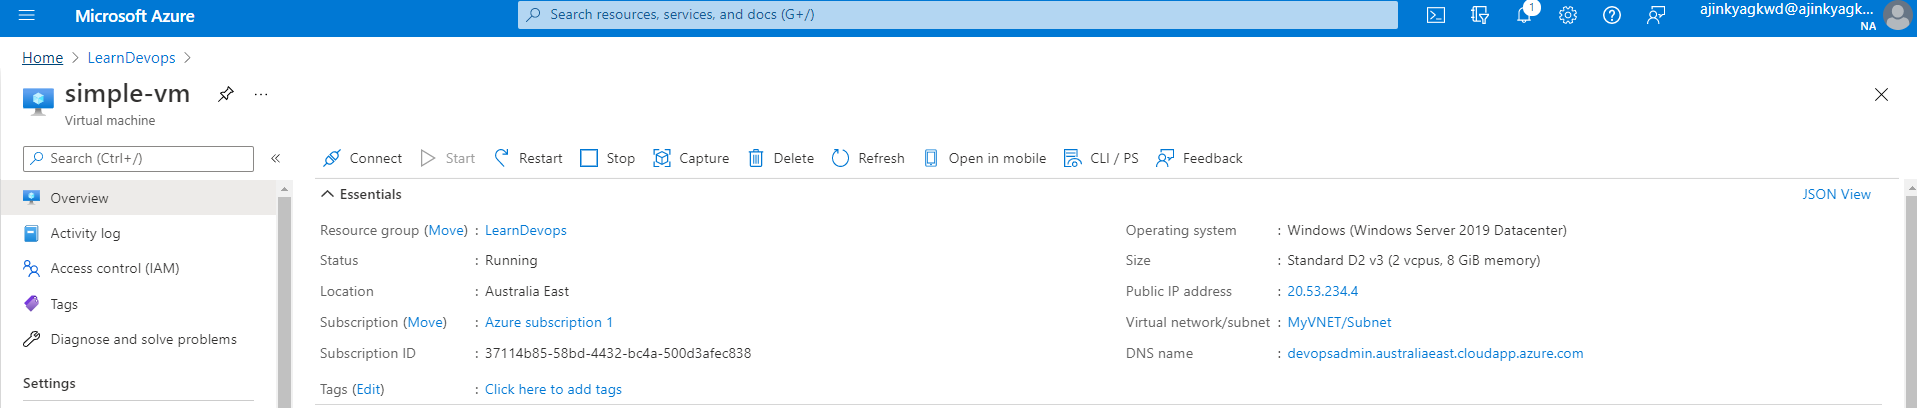Open directories and subscriptions filter icon
This screenshot has width=1917, height=408.
click(x=1480, y=15)
